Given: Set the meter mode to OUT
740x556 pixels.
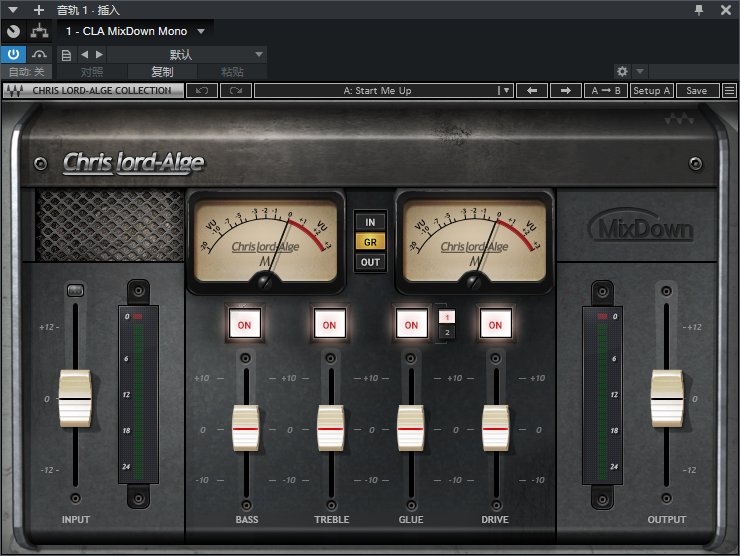Looking at the screenshot, I should pyautogui.click(x=370, y=262).
